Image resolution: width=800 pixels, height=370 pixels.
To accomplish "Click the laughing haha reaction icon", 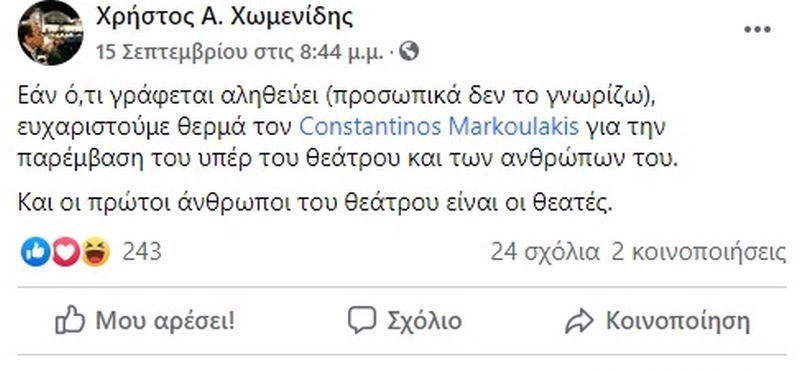I will point(95,252).
